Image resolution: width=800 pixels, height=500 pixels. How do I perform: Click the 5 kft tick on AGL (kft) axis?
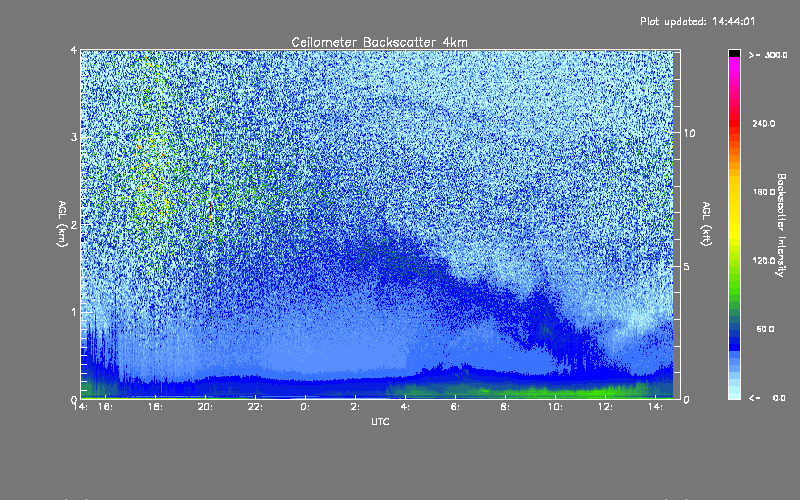coord(687,266)
